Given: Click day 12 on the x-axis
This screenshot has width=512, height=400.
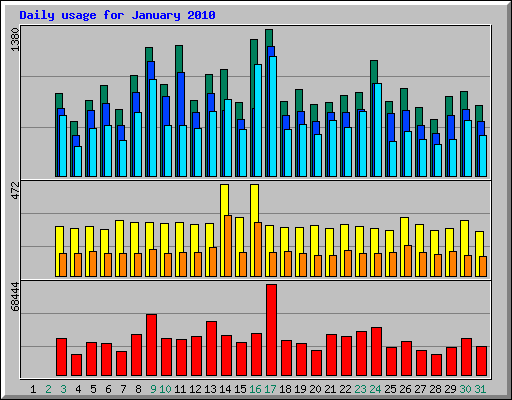Looking at the screenshot, I should [195, 389].
